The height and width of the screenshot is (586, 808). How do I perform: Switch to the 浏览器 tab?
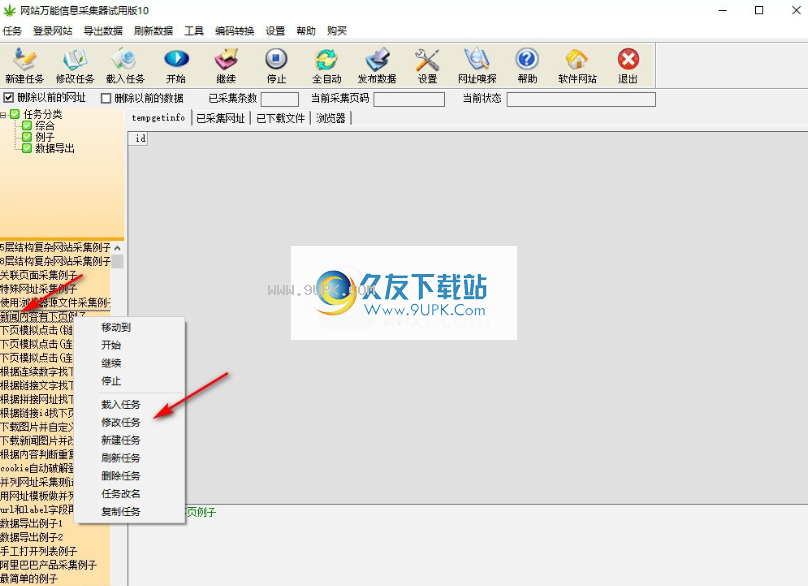pos(331,118)
